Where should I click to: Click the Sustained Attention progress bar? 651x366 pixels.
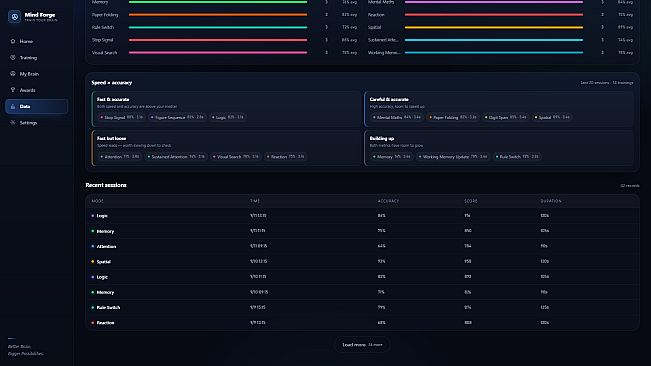tap(494, 40)
